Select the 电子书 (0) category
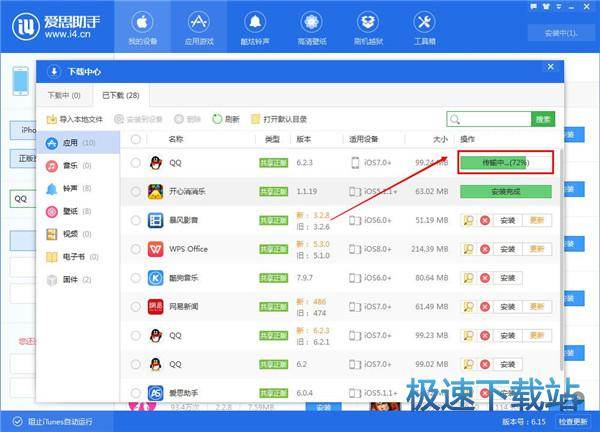 tap(79, 257)
